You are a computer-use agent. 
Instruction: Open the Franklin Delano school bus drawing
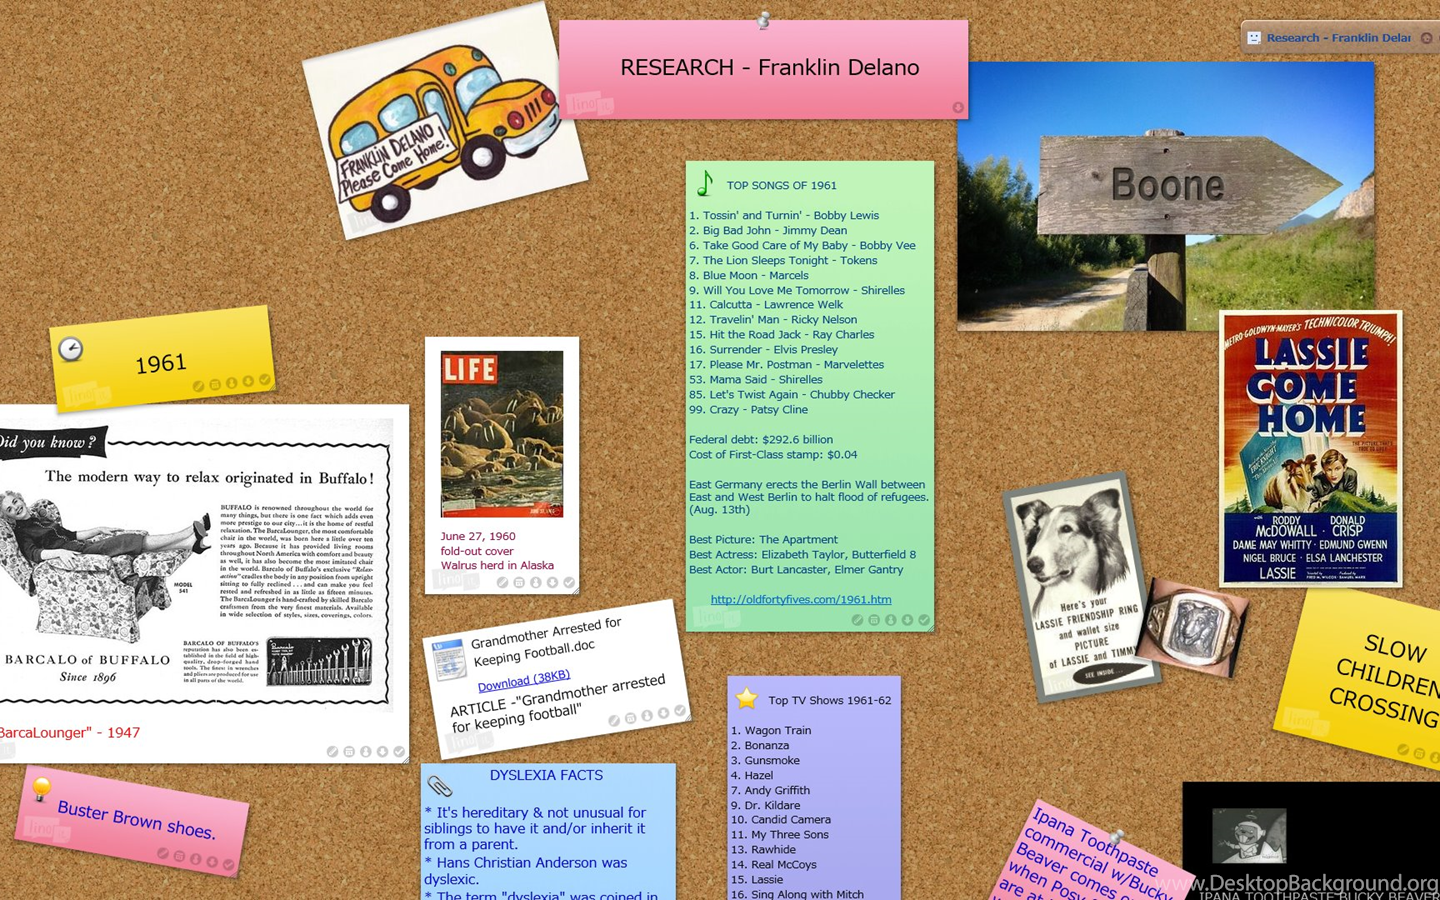[x=445, y=122]
